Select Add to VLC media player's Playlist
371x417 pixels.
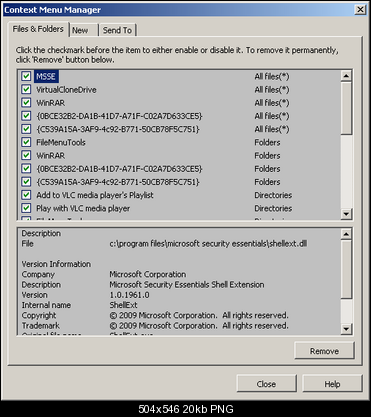coord(95,195)
